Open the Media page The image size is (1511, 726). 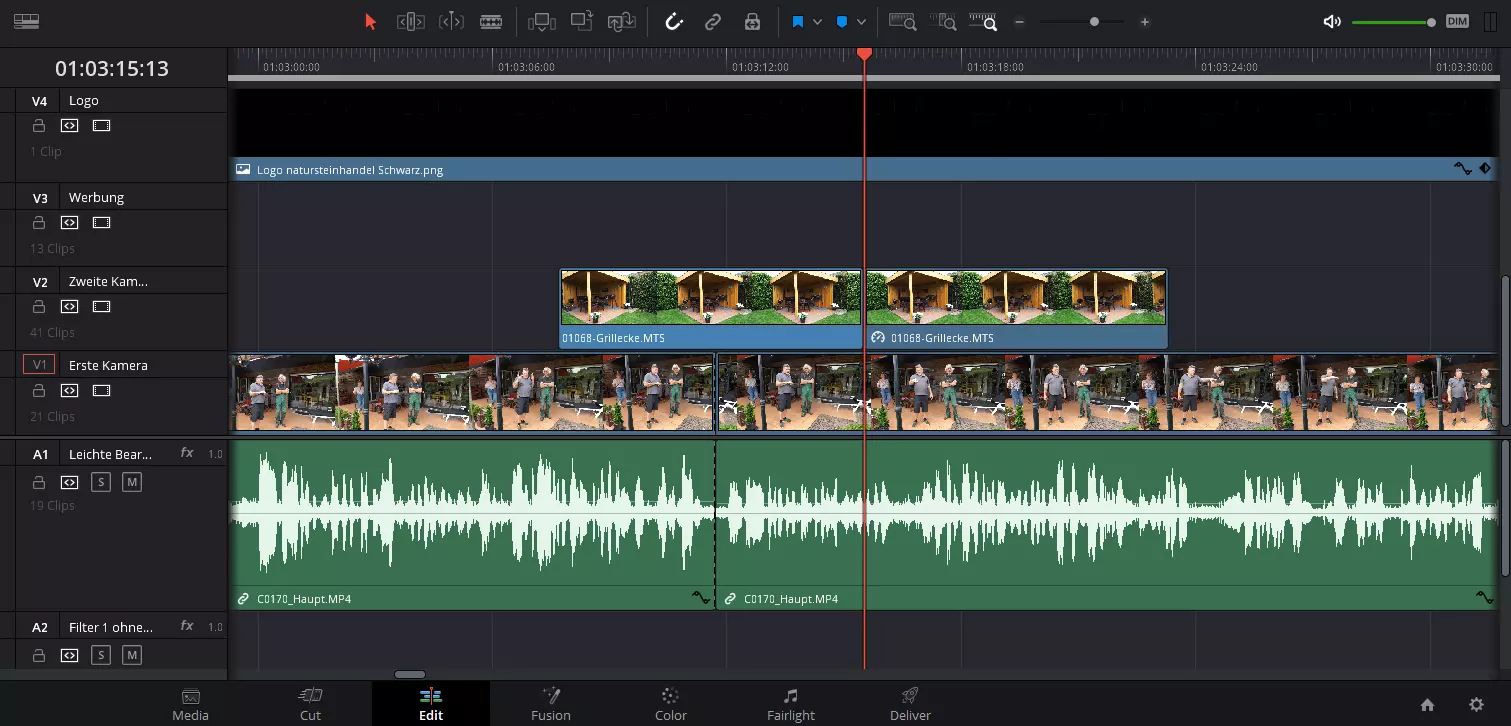pos(190,704)
